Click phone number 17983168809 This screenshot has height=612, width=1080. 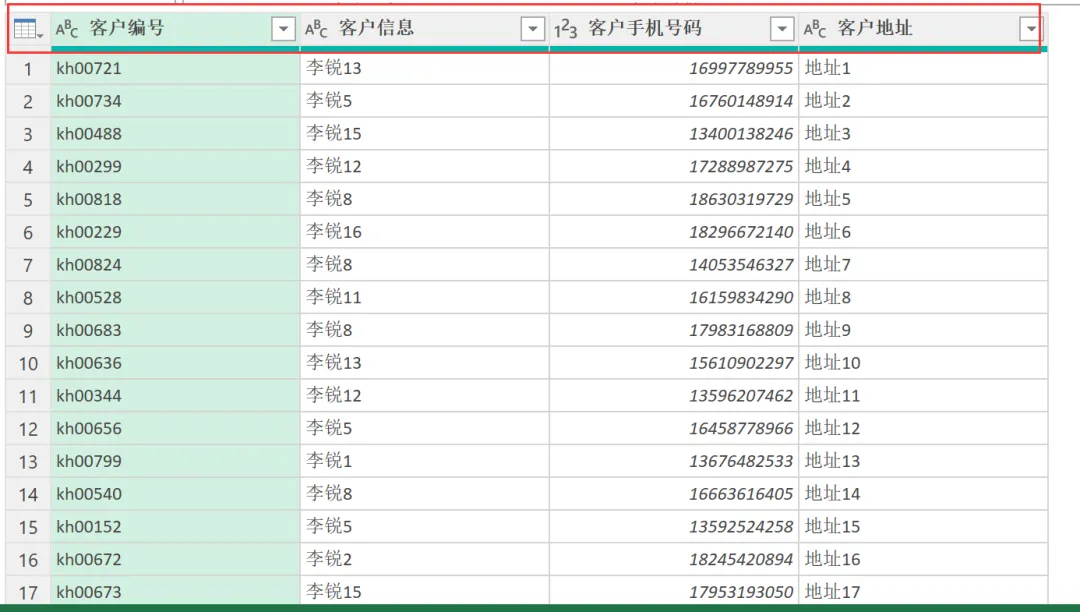pos(741,330)
